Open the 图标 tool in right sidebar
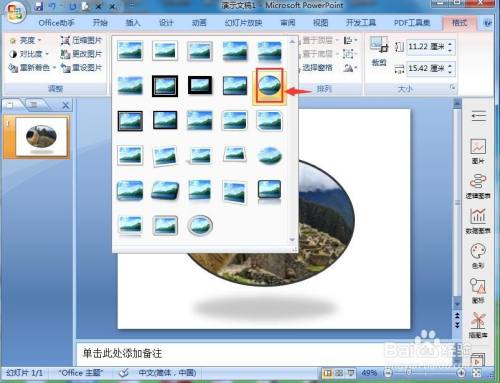The height and width of the screenshot is (383, 500). click(478, 291)
